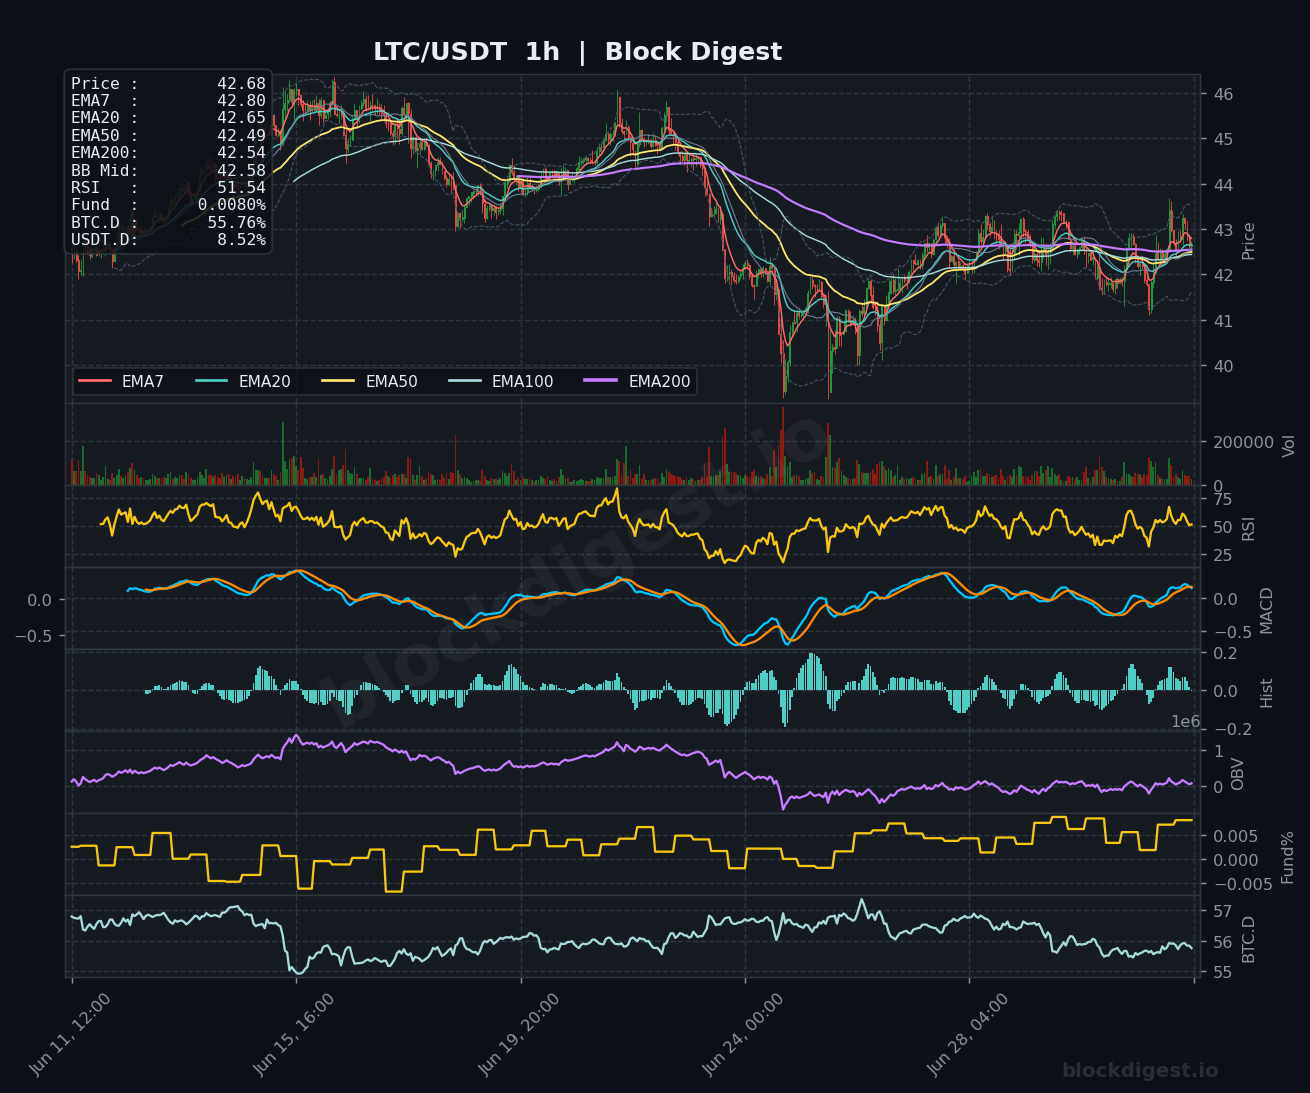Click the 'RSI' axis label
Image resolution: width=1310 pixels, height=1093 pixels.
pyautogui.click(x=1248, y=527)
